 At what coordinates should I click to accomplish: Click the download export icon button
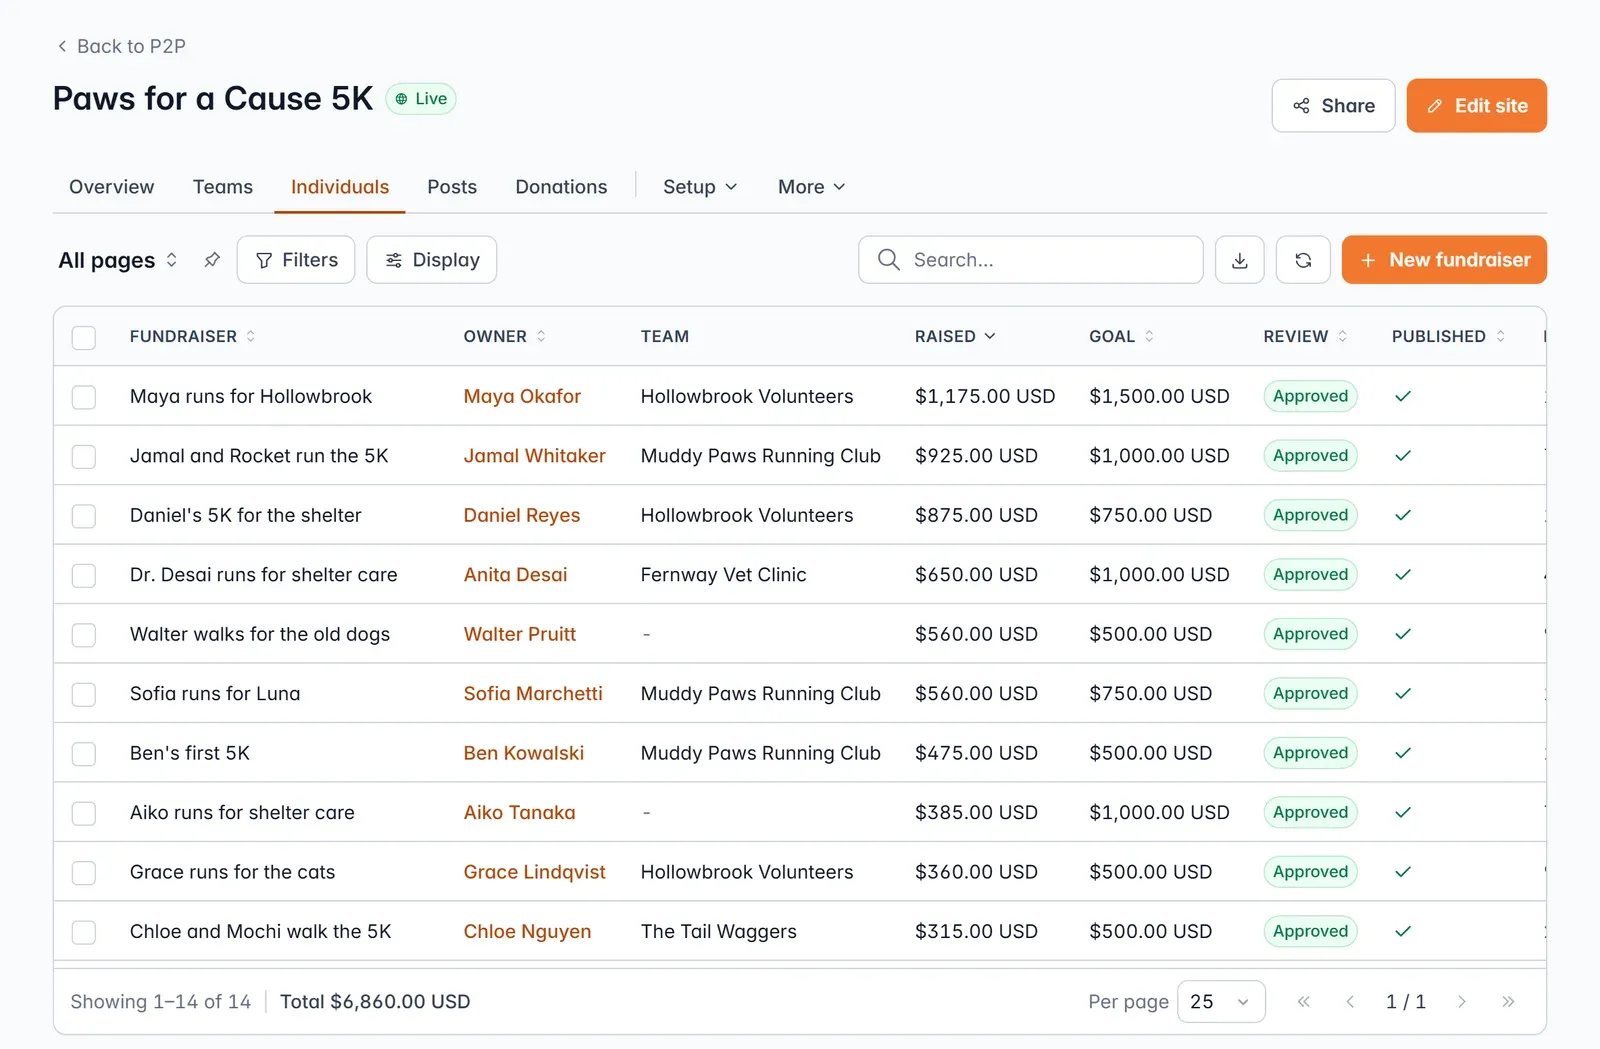tap(1240, 260)
